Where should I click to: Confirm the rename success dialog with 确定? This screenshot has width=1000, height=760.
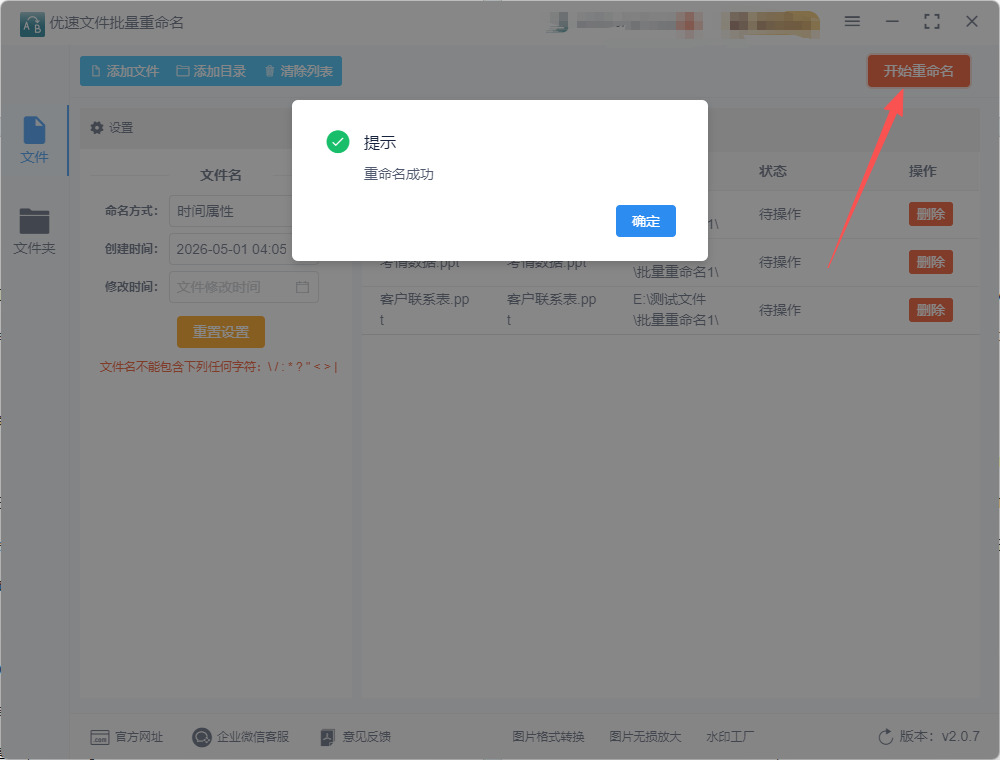coord(645,221)
